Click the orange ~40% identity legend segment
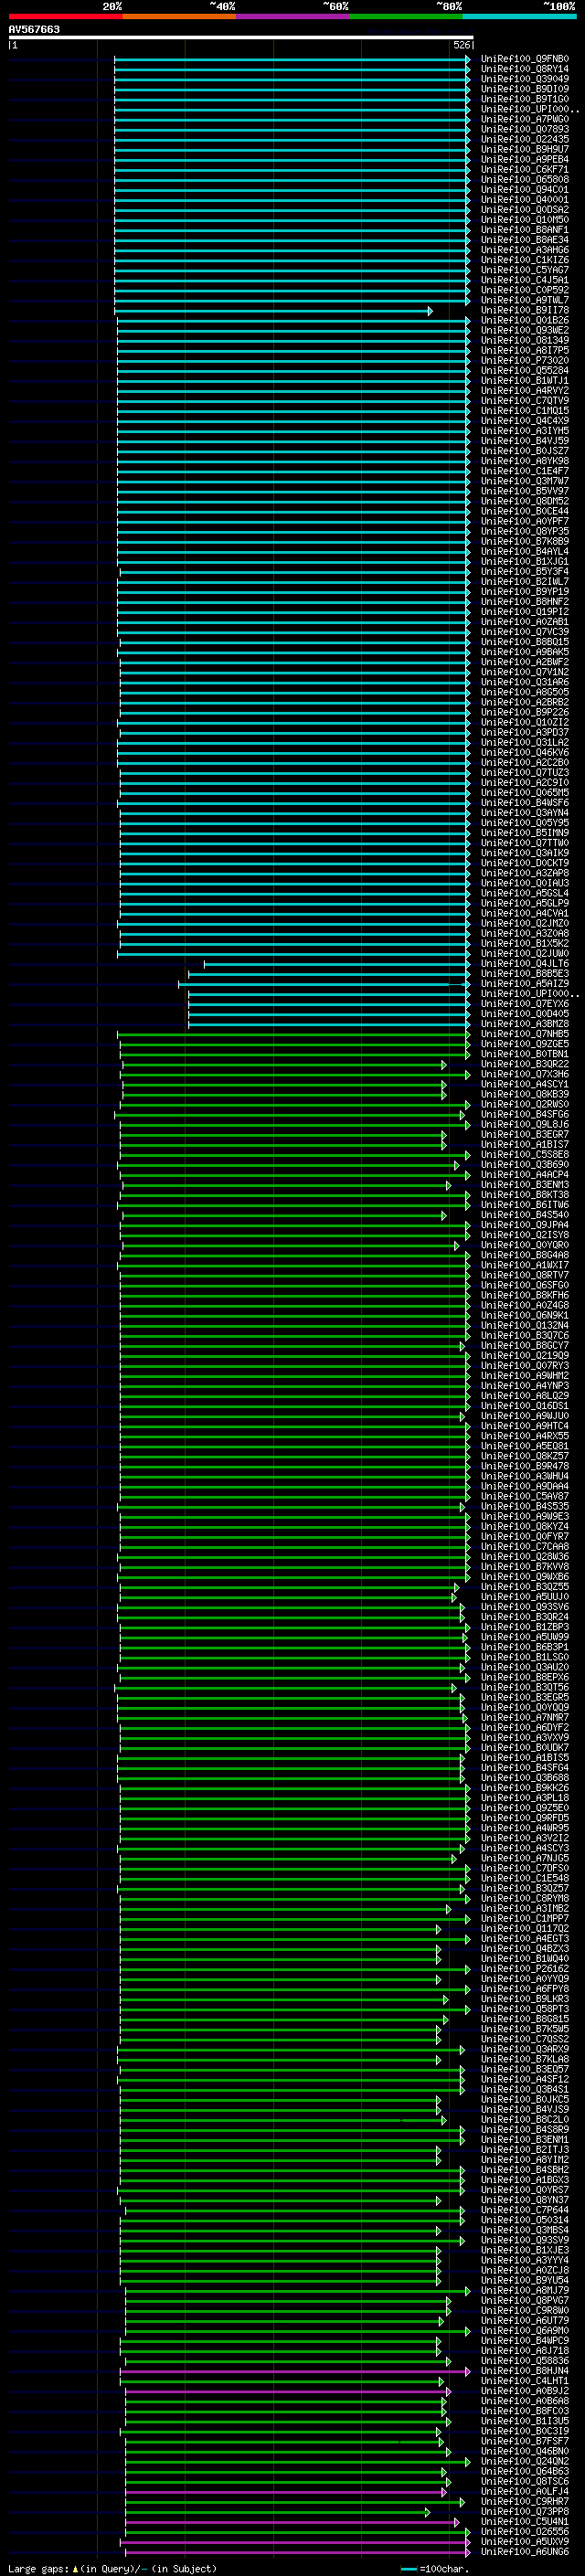 pos(179,16)
